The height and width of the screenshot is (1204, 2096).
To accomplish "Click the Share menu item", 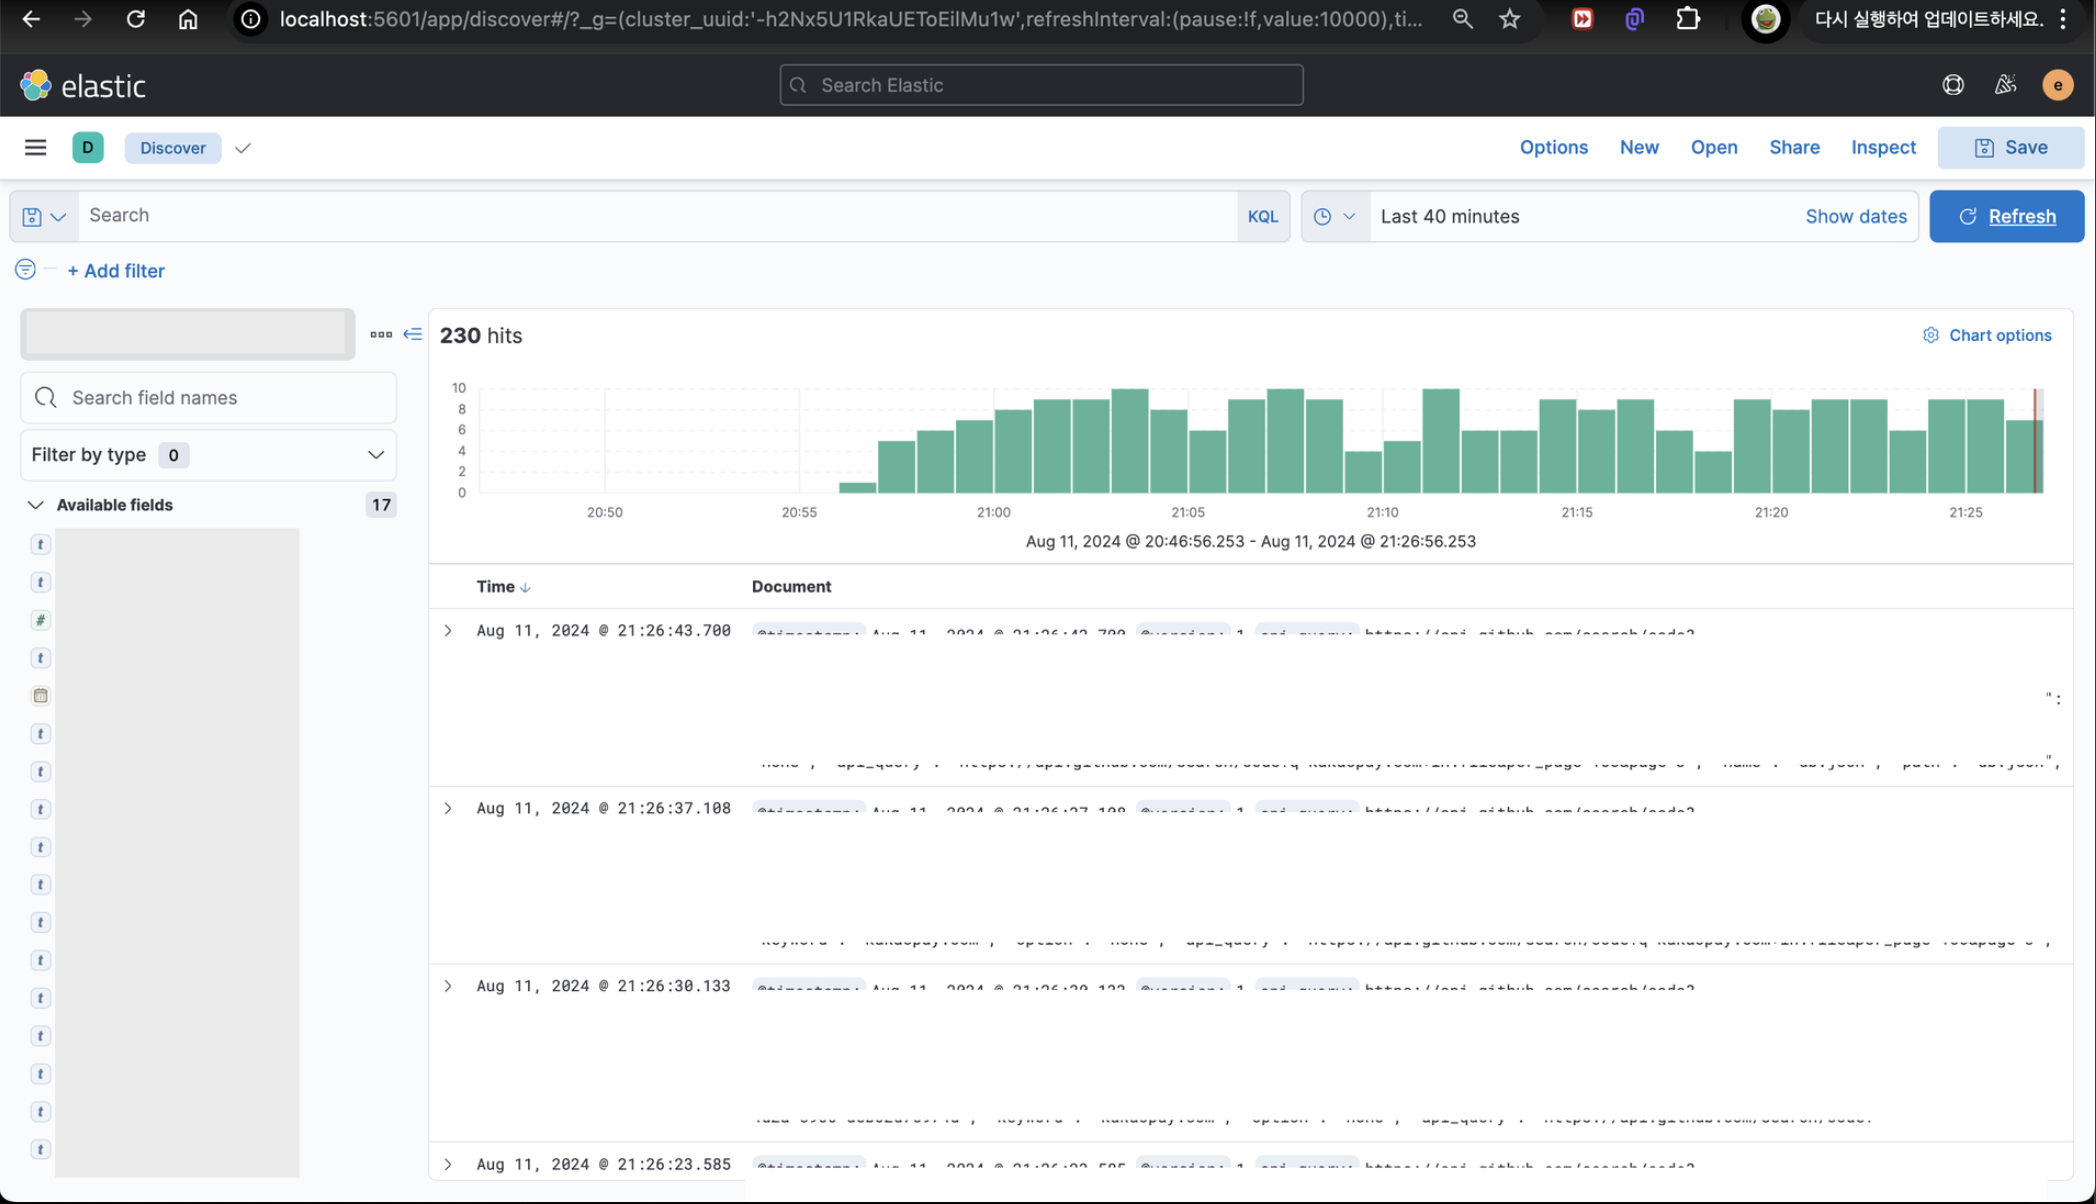I will [1794, 148].
